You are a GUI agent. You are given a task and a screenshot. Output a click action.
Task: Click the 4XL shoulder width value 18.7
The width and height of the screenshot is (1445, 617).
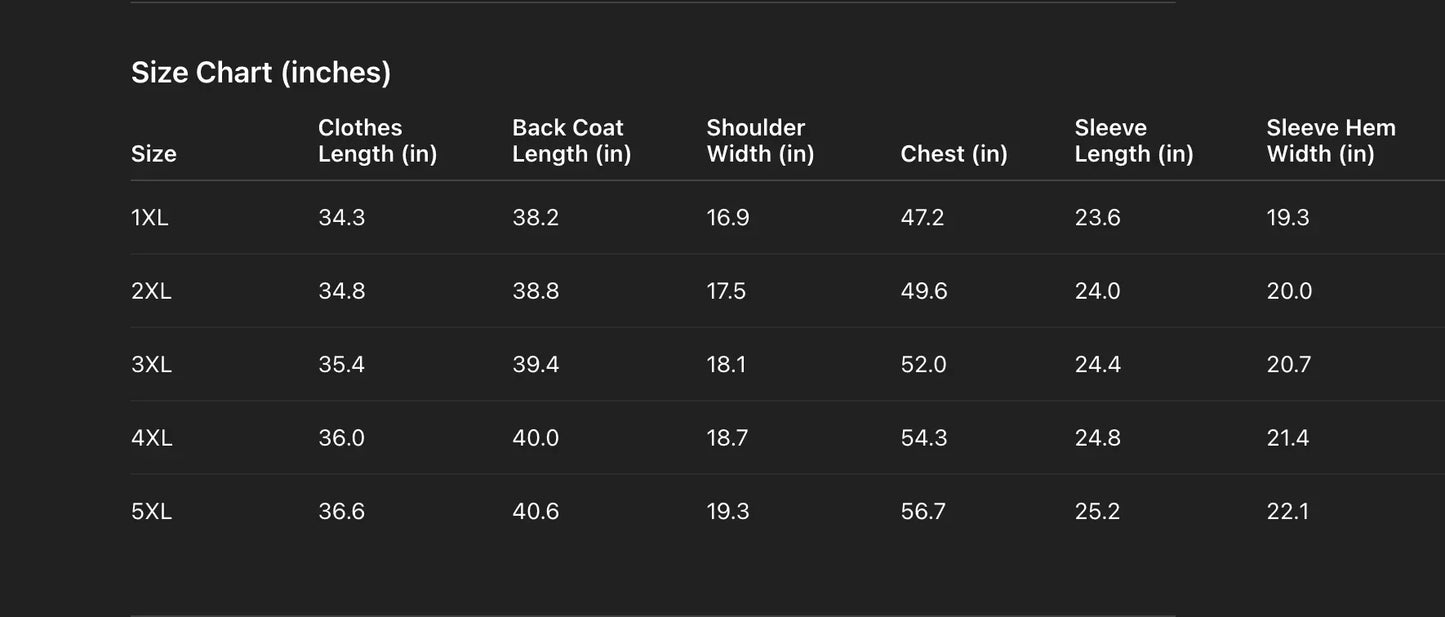tap(727, 438)
